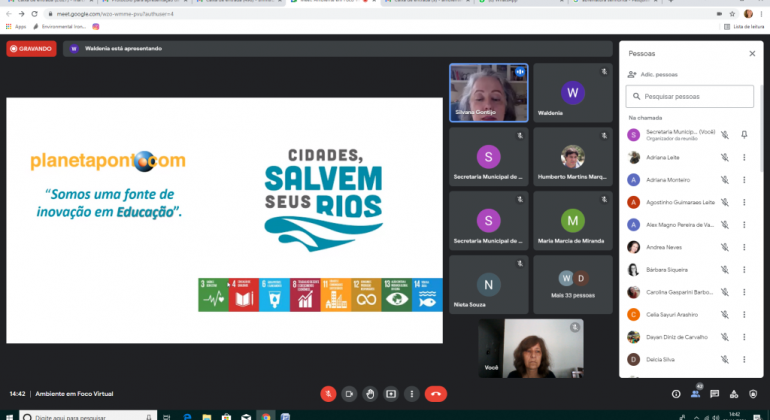Image resolution: width=770 pixels, height=420 pixels.
Task: Click the Waldenia está apresentando banner
Action: (x=337, y=49)
